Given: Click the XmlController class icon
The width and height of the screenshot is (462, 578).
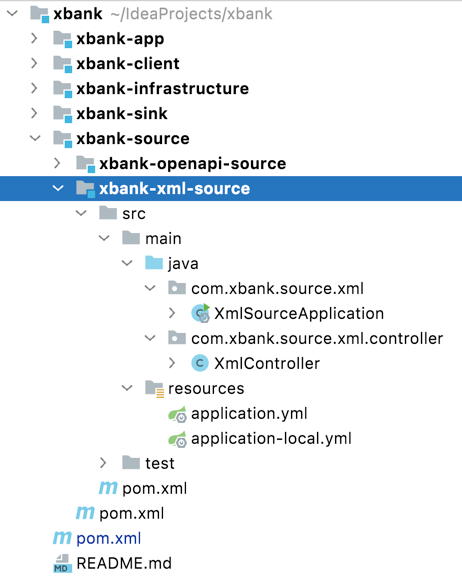Looking at the screenshot, I should click(200, 363).
